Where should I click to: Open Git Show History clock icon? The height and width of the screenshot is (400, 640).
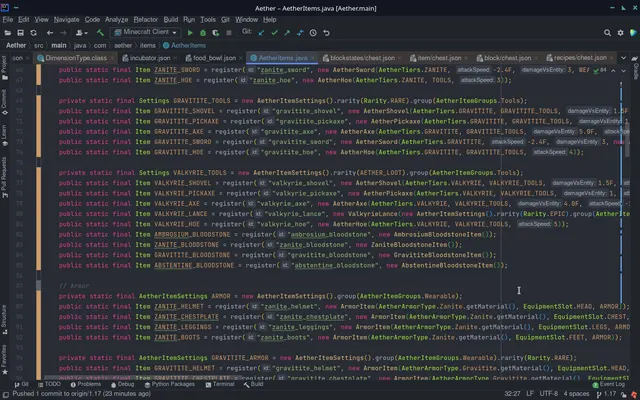pyautogui.click(x=313, y=33)
